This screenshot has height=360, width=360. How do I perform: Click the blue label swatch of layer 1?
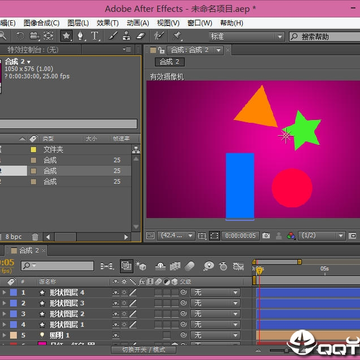14,293
